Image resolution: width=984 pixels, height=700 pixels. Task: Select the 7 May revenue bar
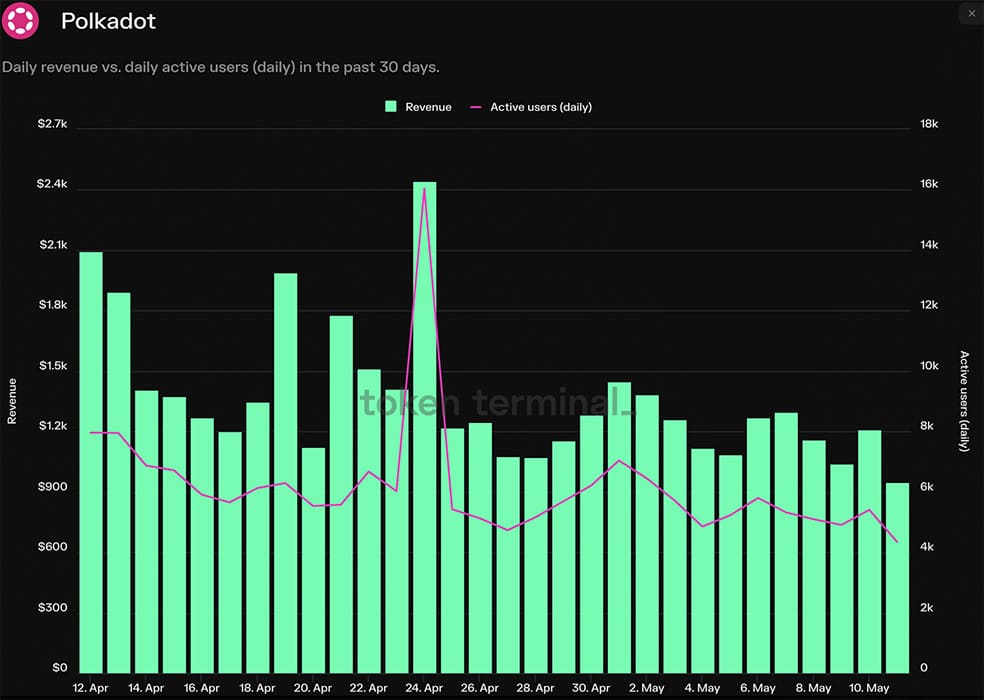tap(786, 543)
